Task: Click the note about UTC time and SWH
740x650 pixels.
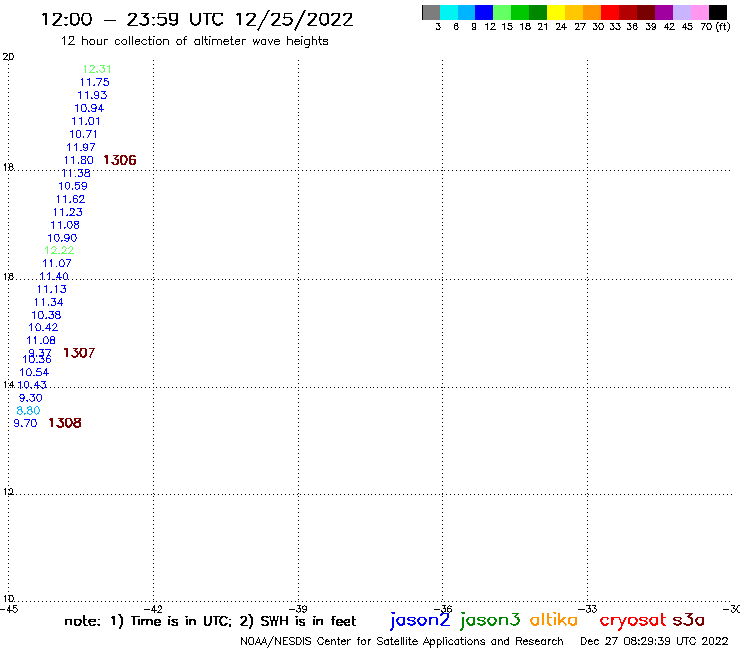Action: (210, 621)
